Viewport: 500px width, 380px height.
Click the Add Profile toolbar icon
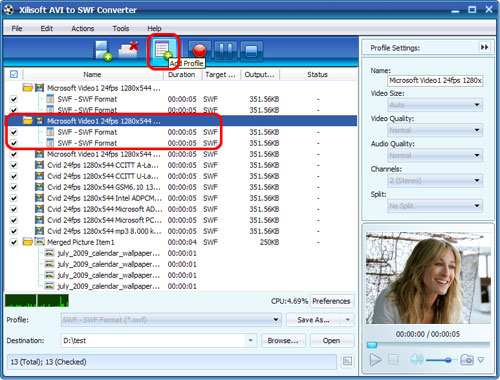(163, 51)
